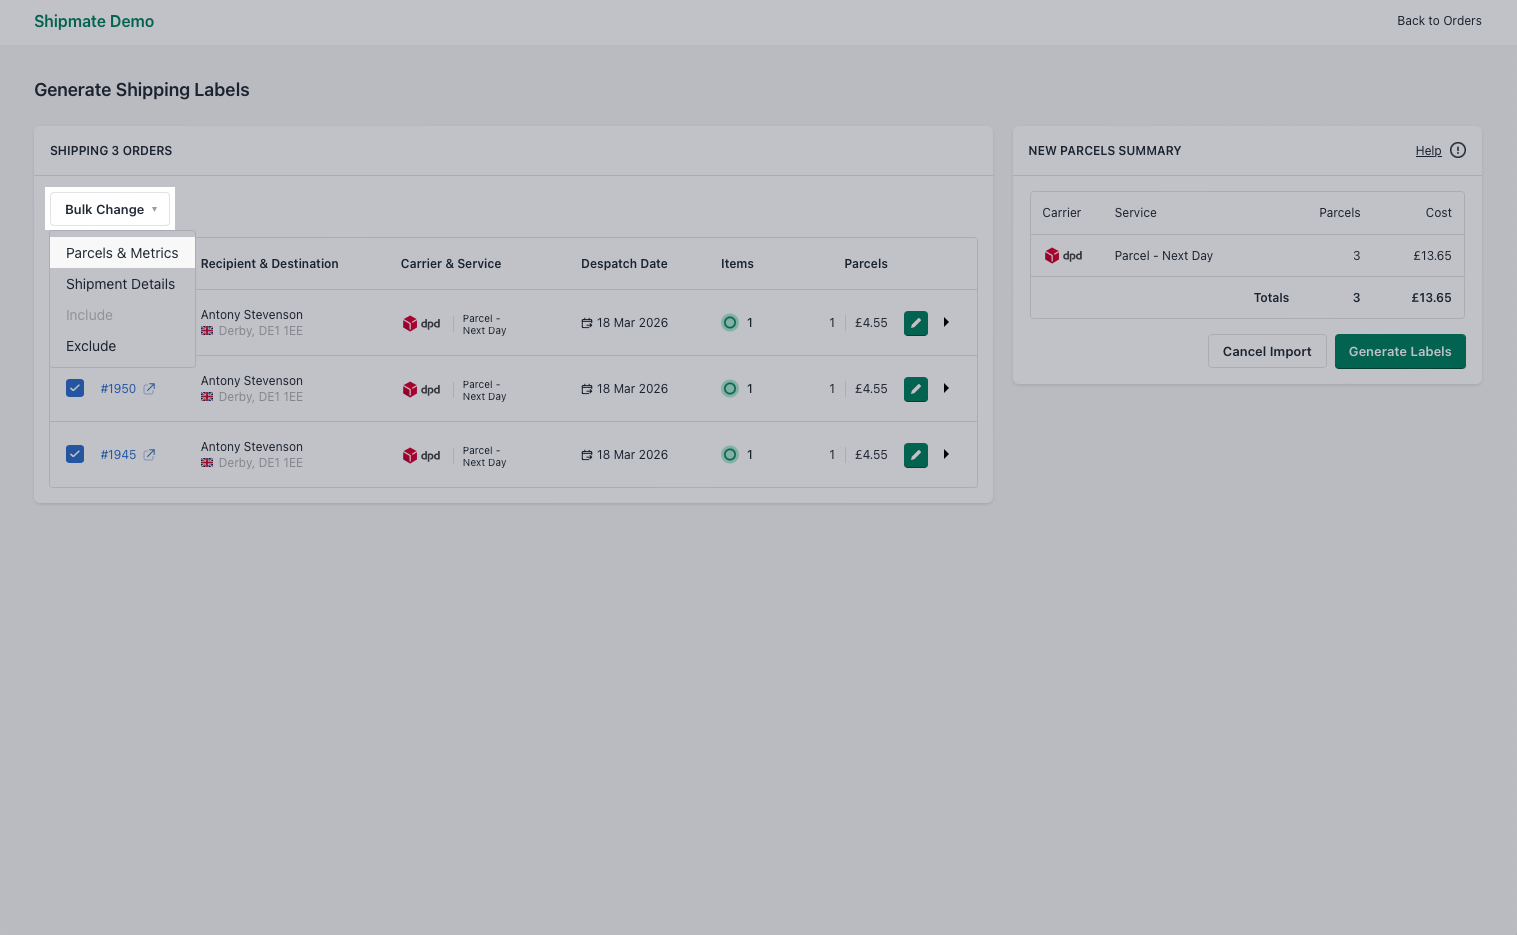The image size is (1517, 935).
Task: Open the edit pencil for order #1950
Action: 915,388
